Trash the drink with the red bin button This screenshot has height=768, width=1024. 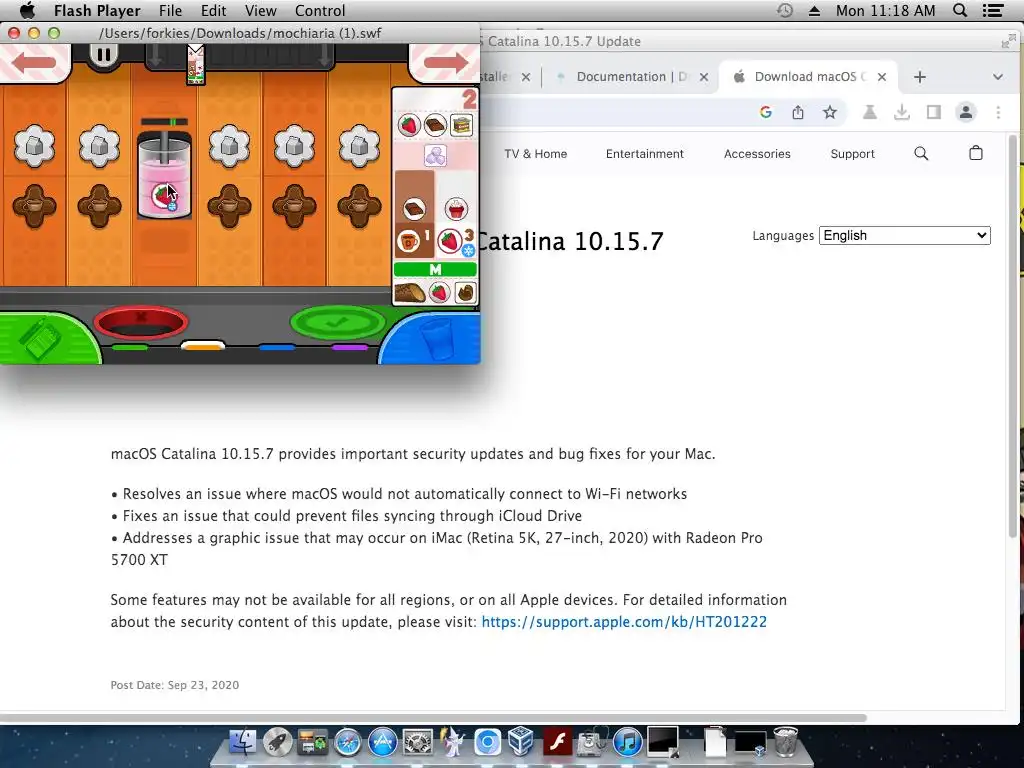tap(141, 321)
